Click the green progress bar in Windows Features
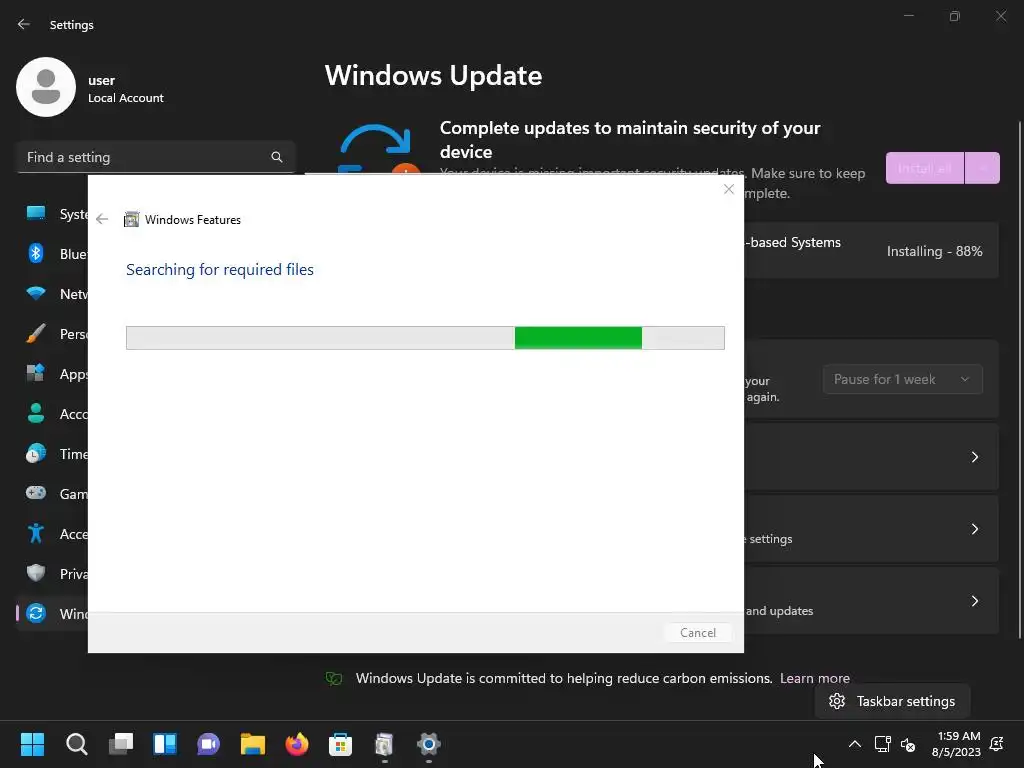Viewport: 1024px width, 768px height. coord(578,338)
